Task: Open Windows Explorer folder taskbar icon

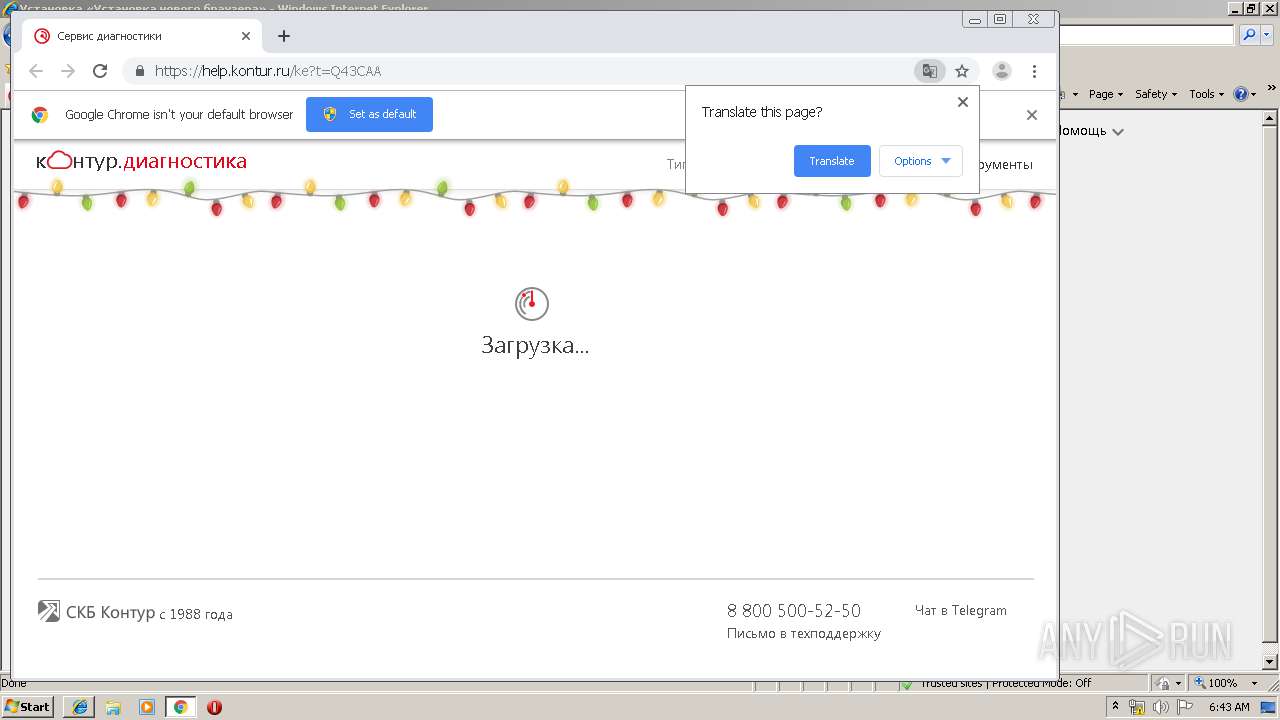Action: [x=113, y=707]
